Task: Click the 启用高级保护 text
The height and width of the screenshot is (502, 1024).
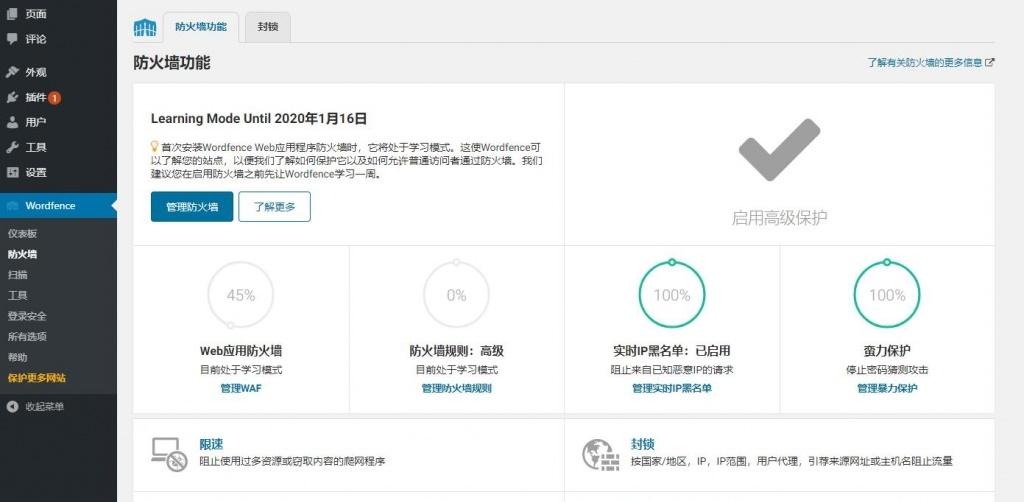Action: pyautogui.click(x=779, y=218)
